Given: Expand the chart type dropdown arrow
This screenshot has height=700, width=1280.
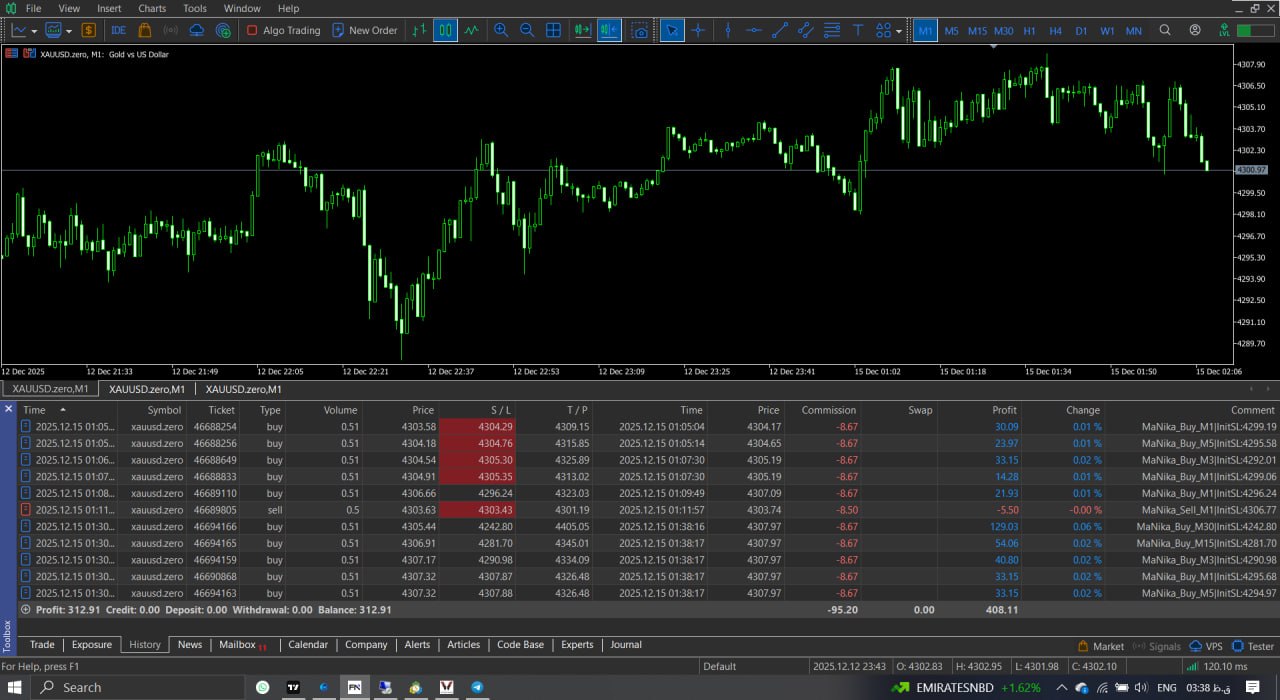Looking at the screenshot, I should point(69,31).
